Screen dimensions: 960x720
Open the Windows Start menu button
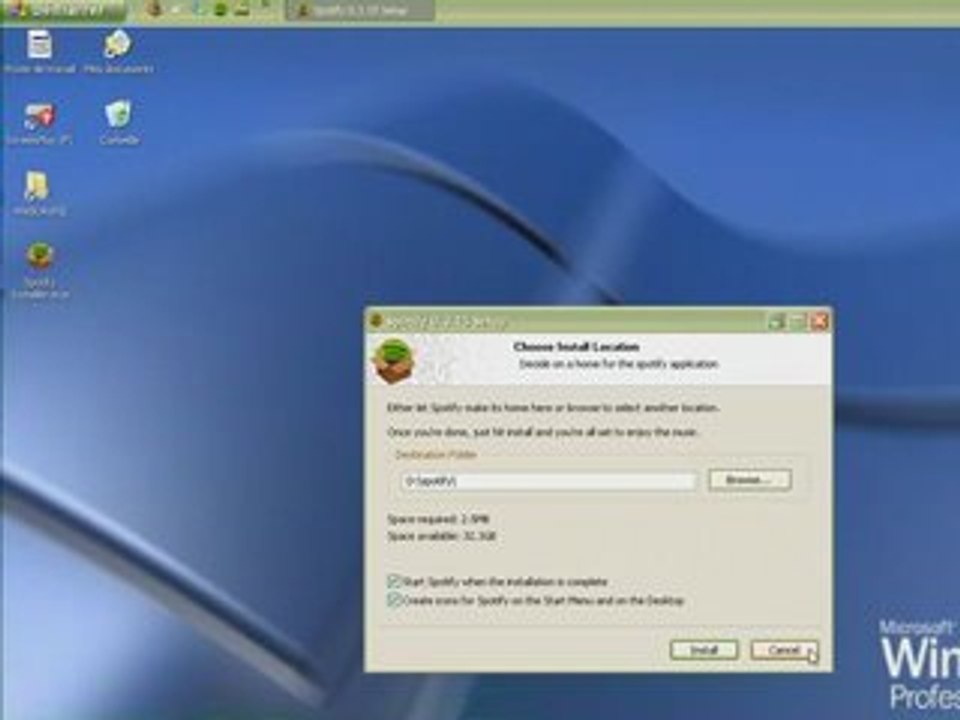pos(63,10)
